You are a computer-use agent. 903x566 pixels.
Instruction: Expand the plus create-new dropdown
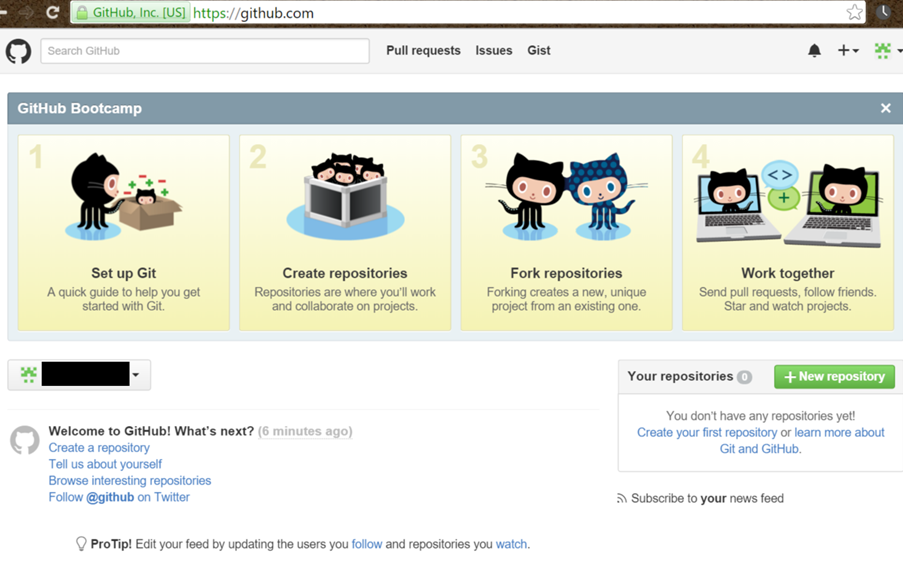(x=848, y=51)
